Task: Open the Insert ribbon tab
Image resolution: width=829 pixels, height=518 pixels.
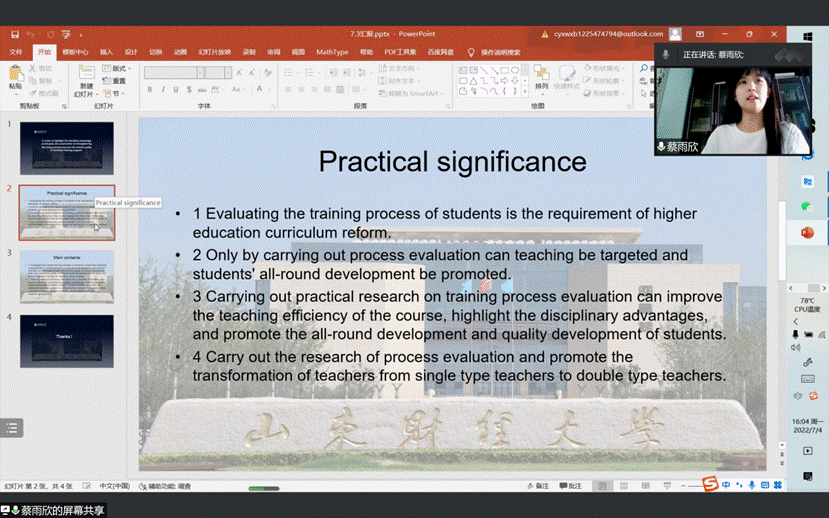Action: (x=106, y=52)
